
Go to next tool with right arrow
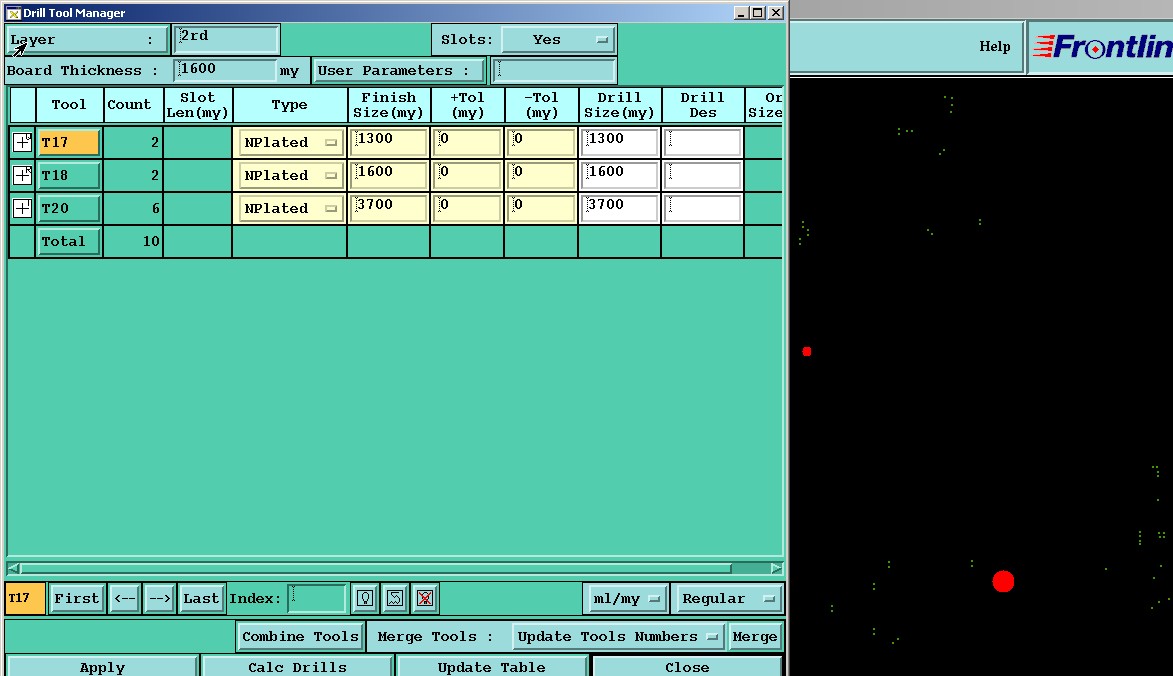(x=159, y=598)
